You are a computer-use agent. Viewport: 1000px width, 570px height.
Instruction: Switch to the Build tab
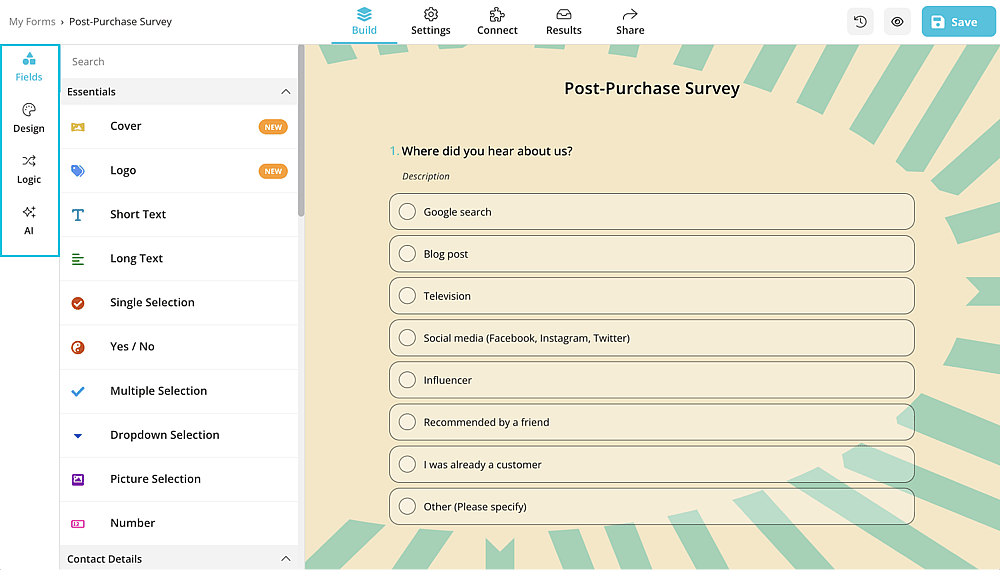pos(364,22)
